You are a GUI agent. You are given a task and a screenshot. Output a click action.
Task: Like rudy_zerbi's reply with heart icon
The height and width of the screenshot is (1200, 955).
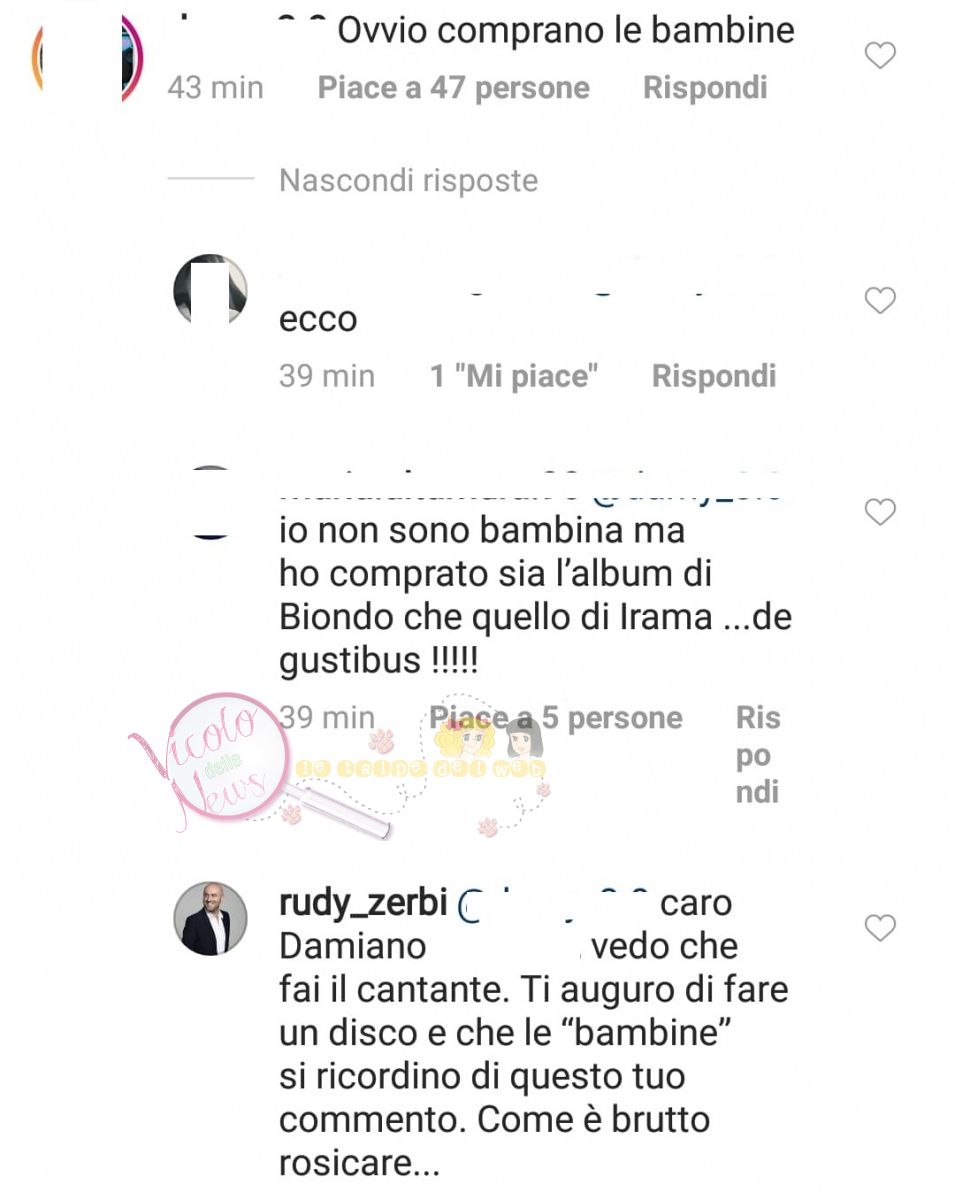tap(879, 929)
